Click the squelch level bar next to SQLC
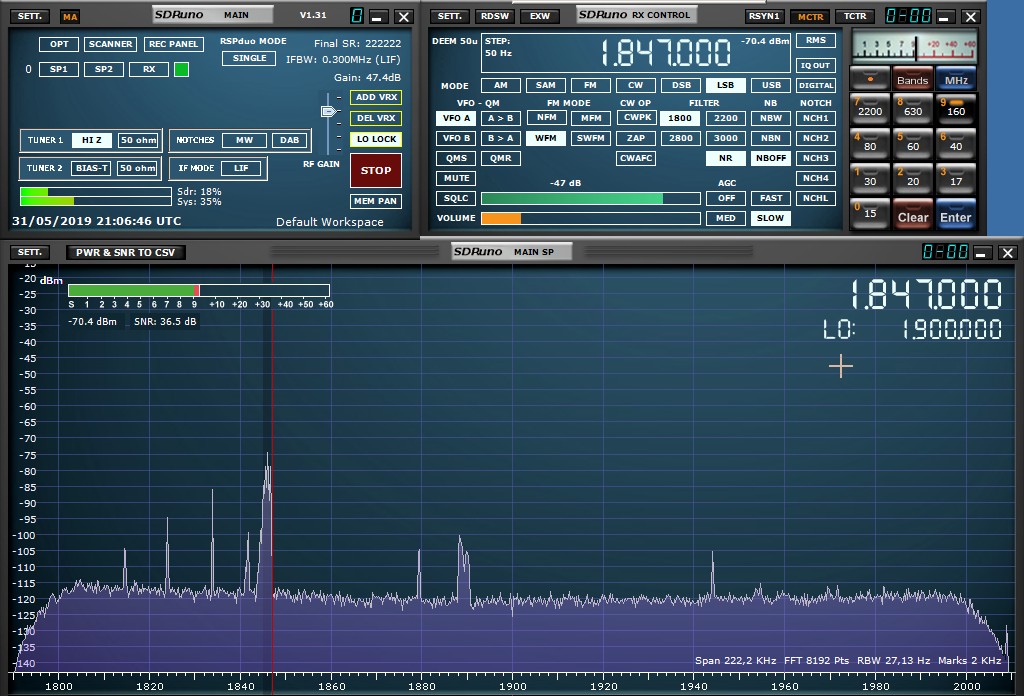Screen dimensions: 1024x696 click(590, 198)
